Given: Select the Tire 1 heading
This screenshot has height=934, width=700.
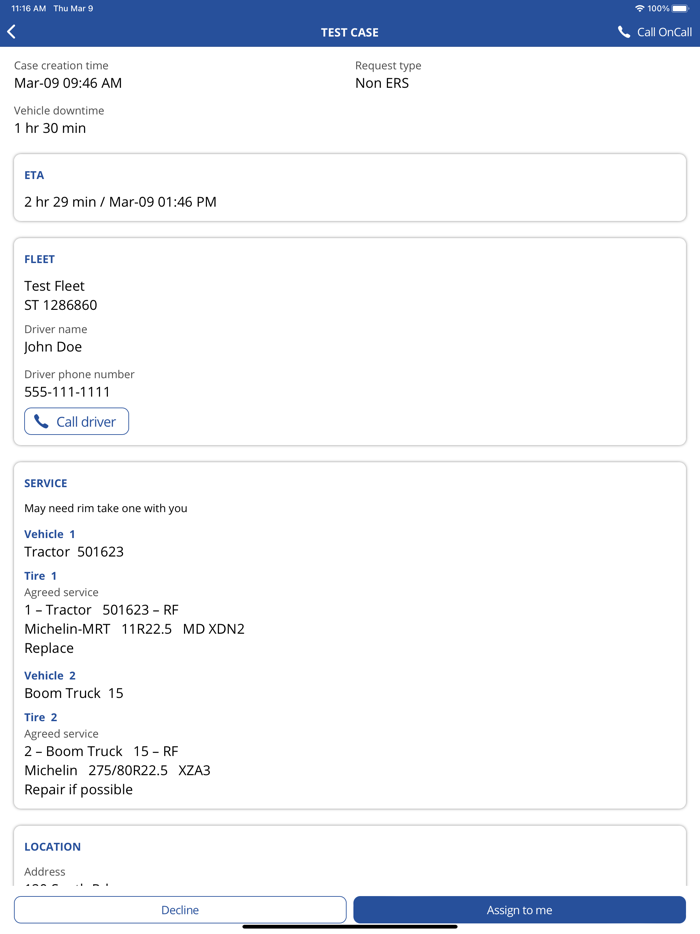Looking at the screenshot, I should (x=41, y=576).
